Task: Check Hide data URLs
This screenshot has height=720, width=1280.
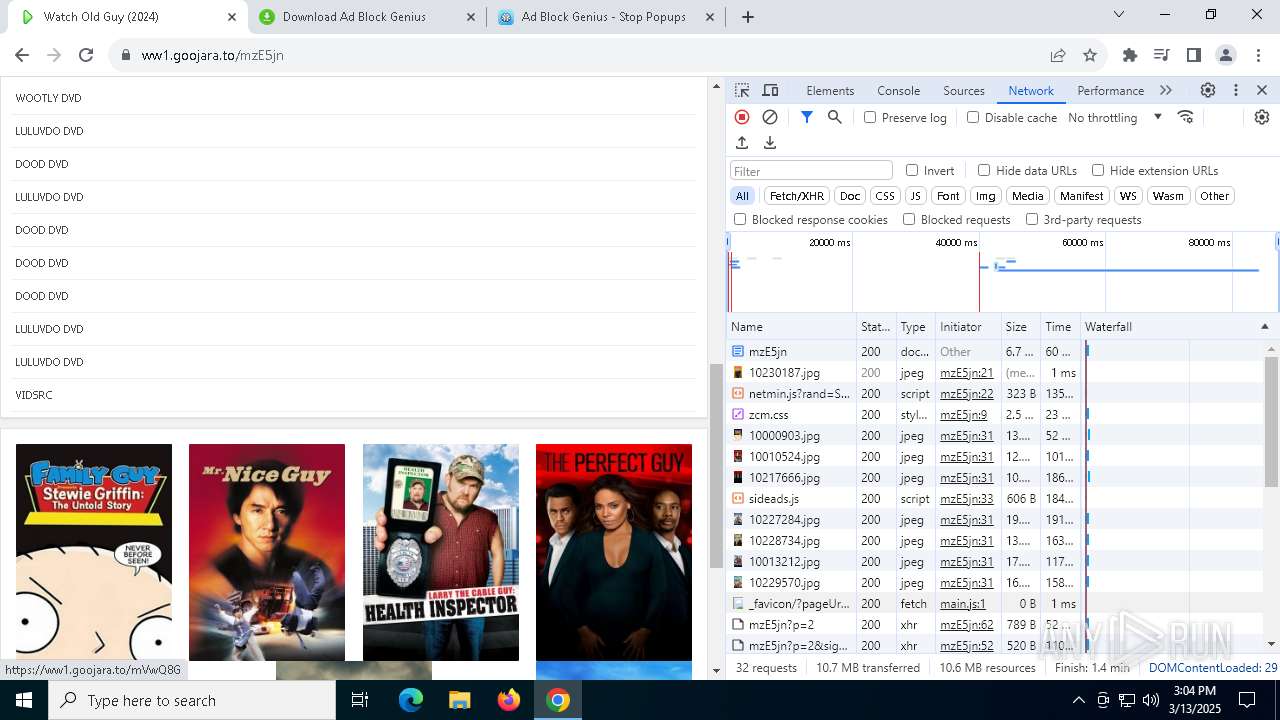Action: click(984, 170)
